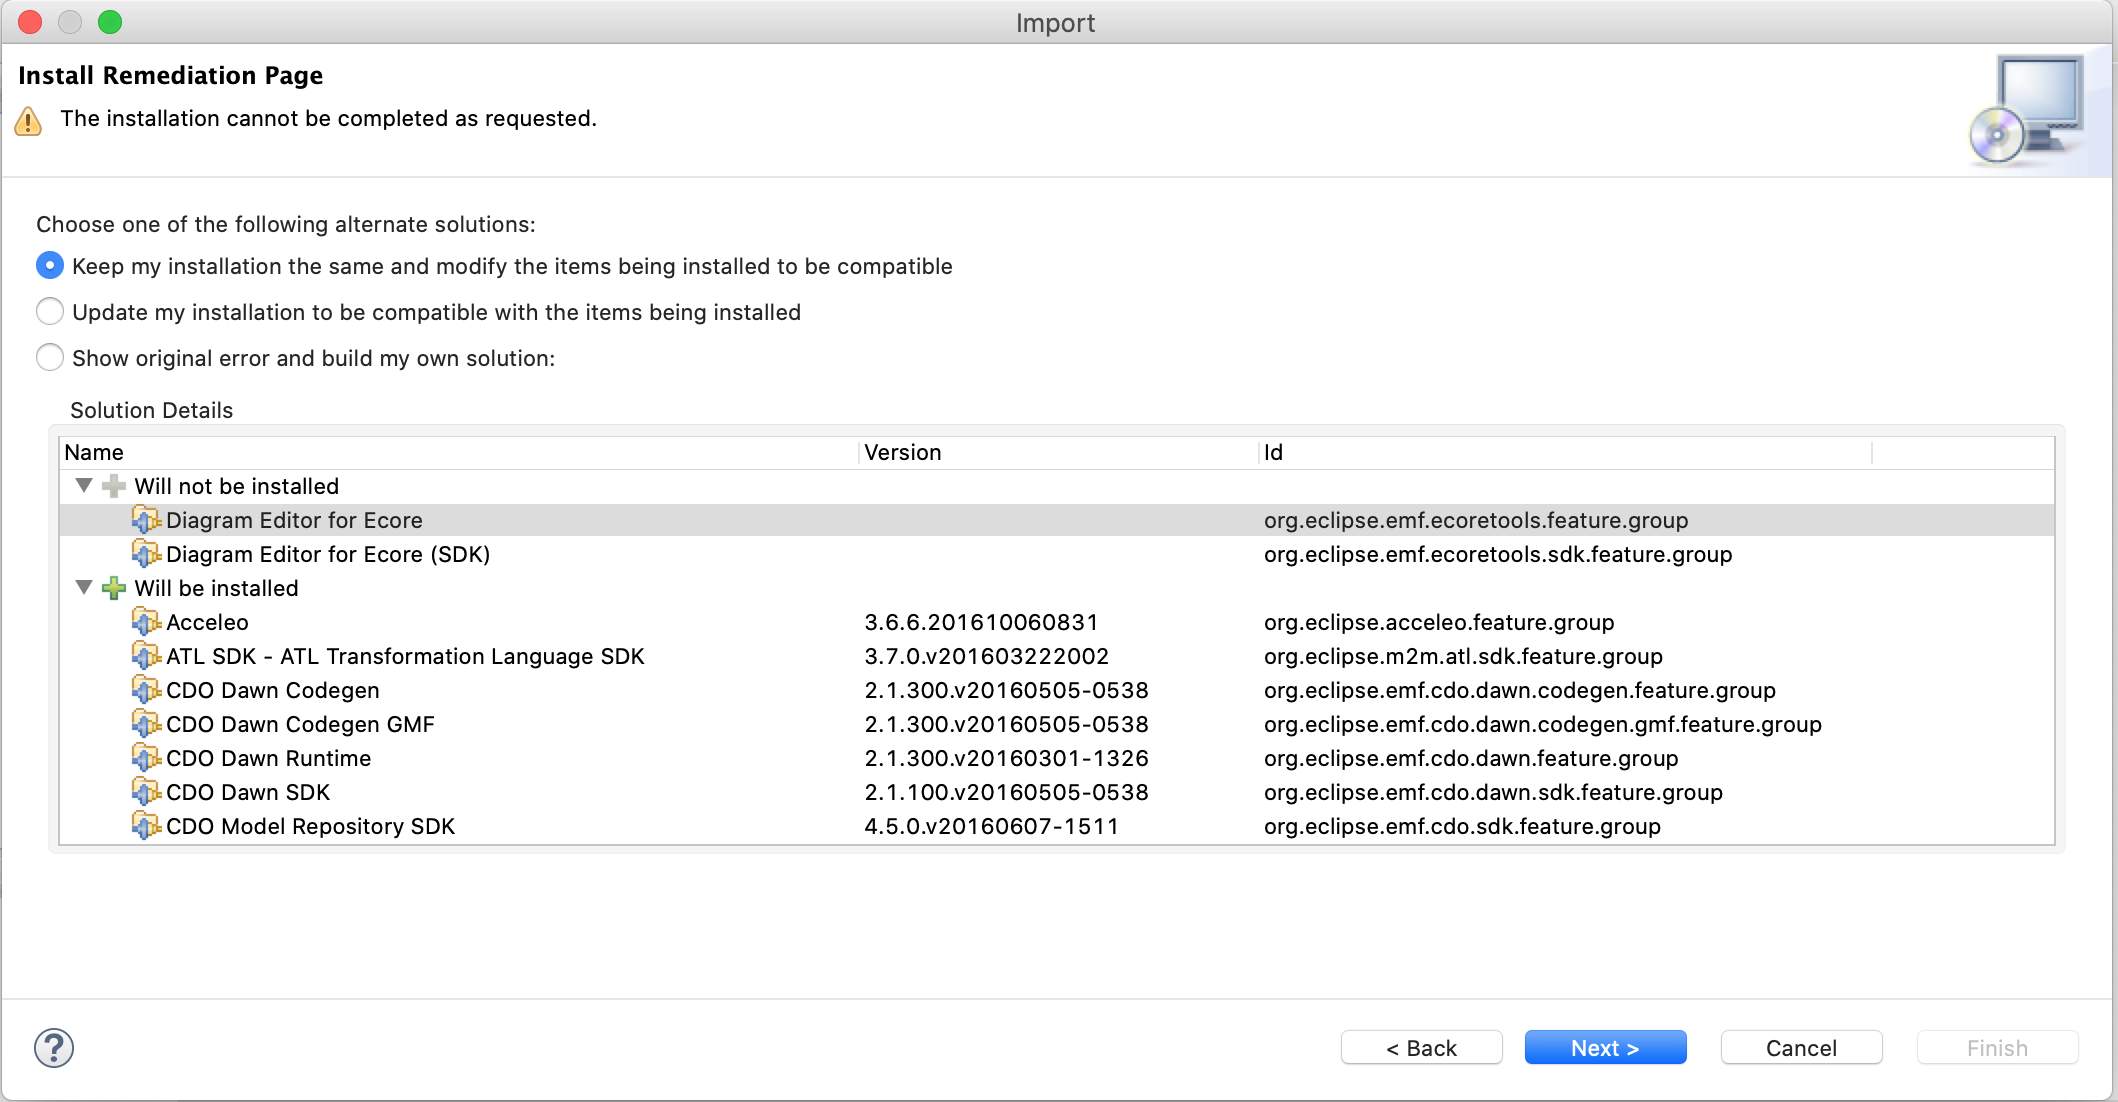Screen dimensions: 2118x1102
Task: Click the green zoom window button
Action: (110, 22)
